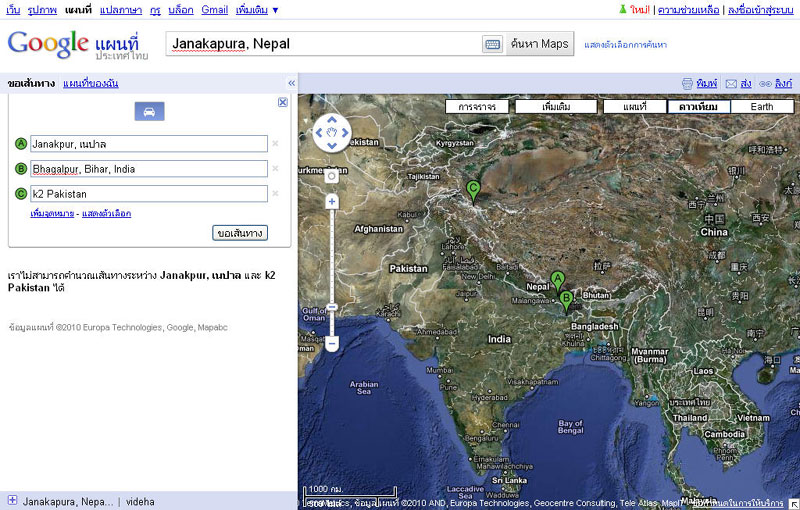The image size is (800, 510).
Task: Switch to ดาวเทียม satellite view
Action: 698,107
